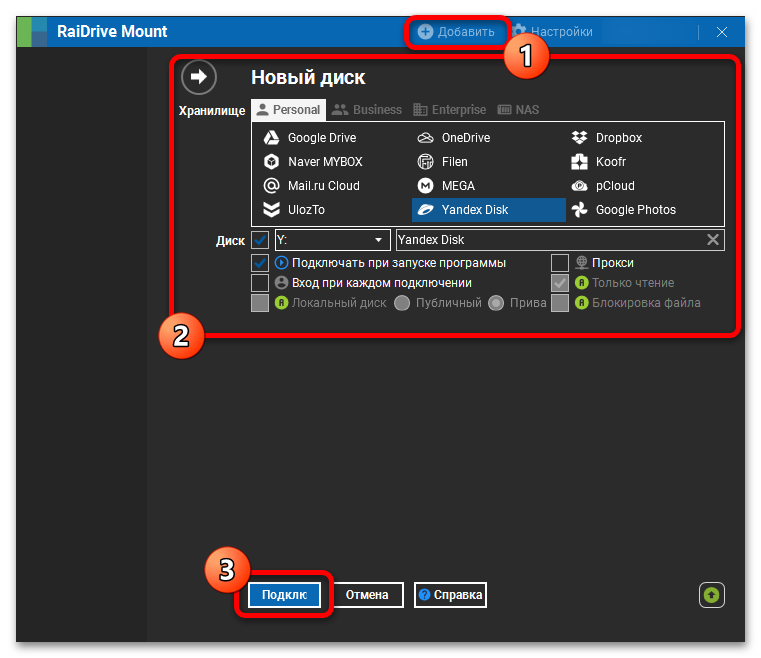Click the Добавить plus button
Screen dimensions: 761x658
(x=456, y=32)
